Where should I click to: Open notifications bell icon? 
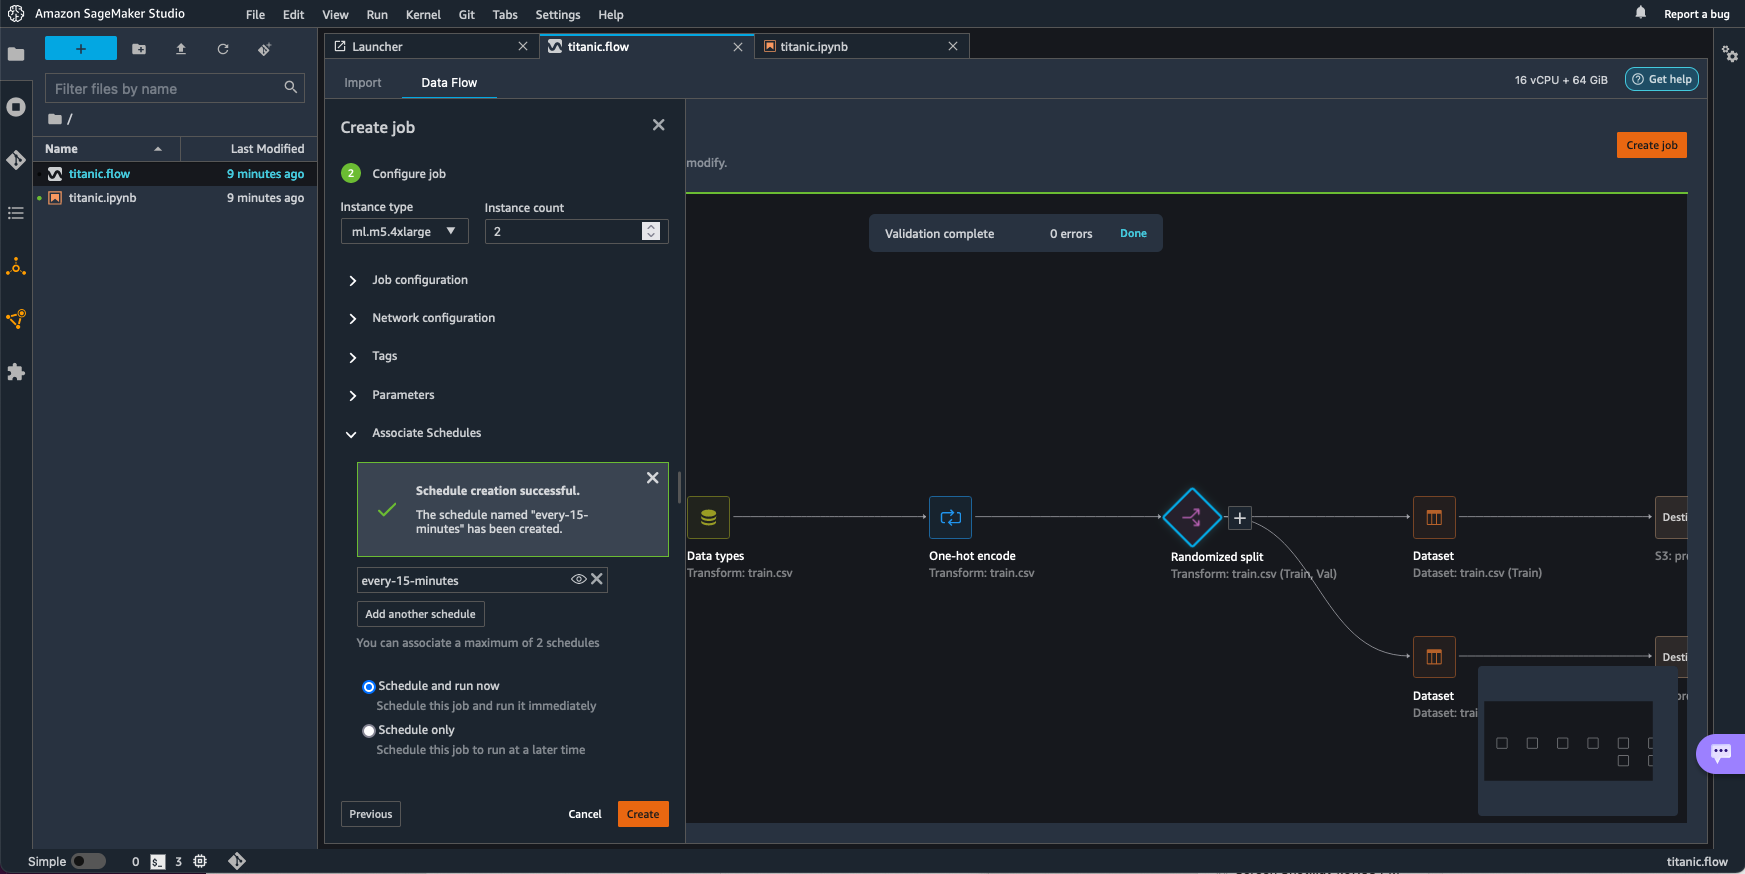point(1640,13)
